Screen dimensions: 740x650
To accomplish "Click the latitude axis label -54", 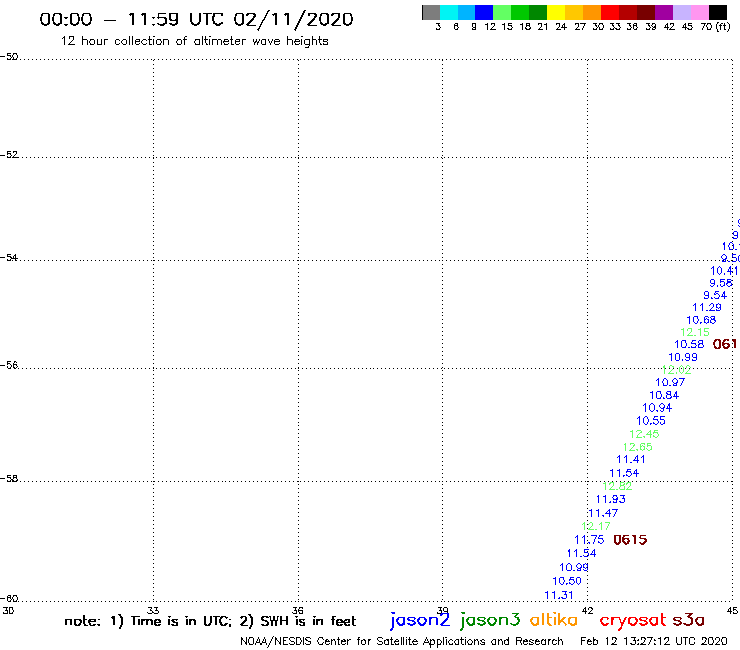I will tap(9, 258).
